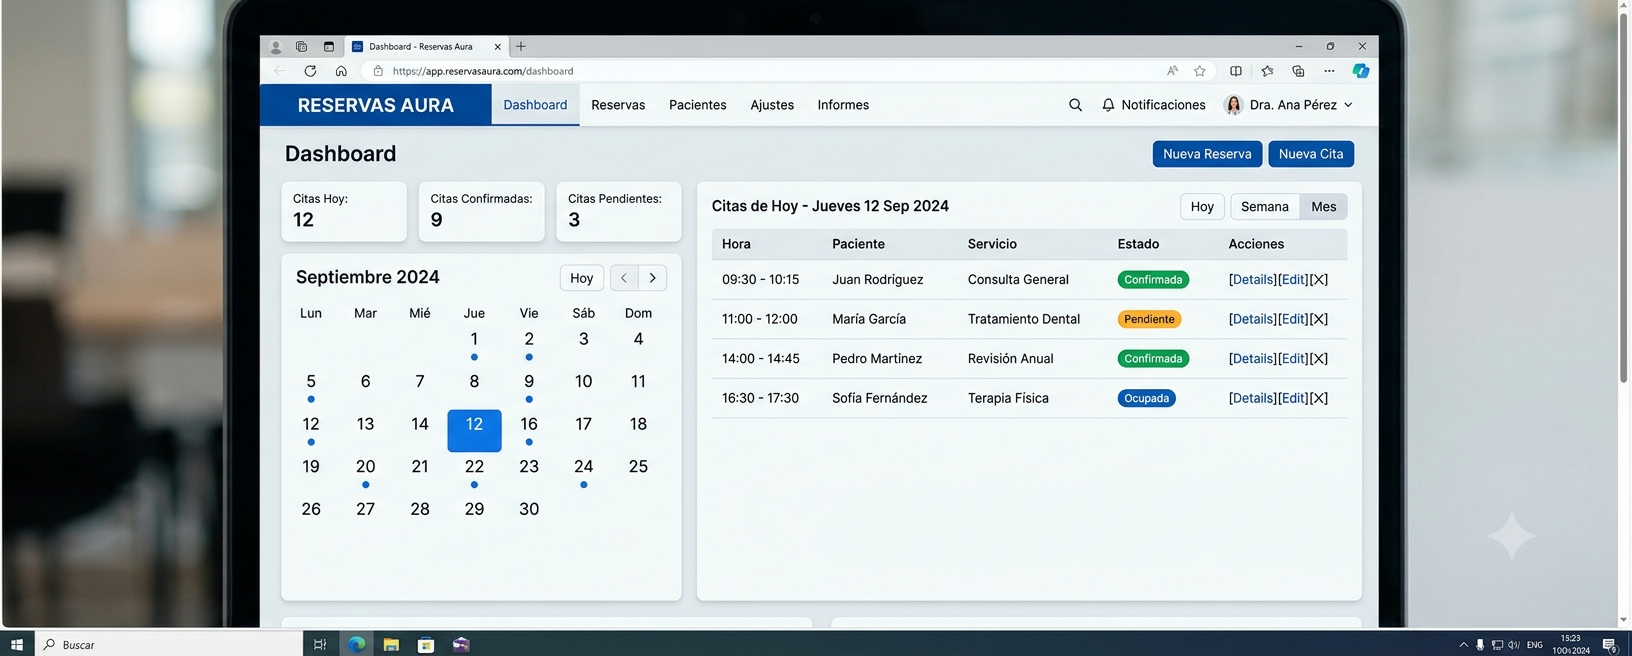Refresh the browser page
The width and height of the screenshot is (1632, 656).
(x=310, y=71)
